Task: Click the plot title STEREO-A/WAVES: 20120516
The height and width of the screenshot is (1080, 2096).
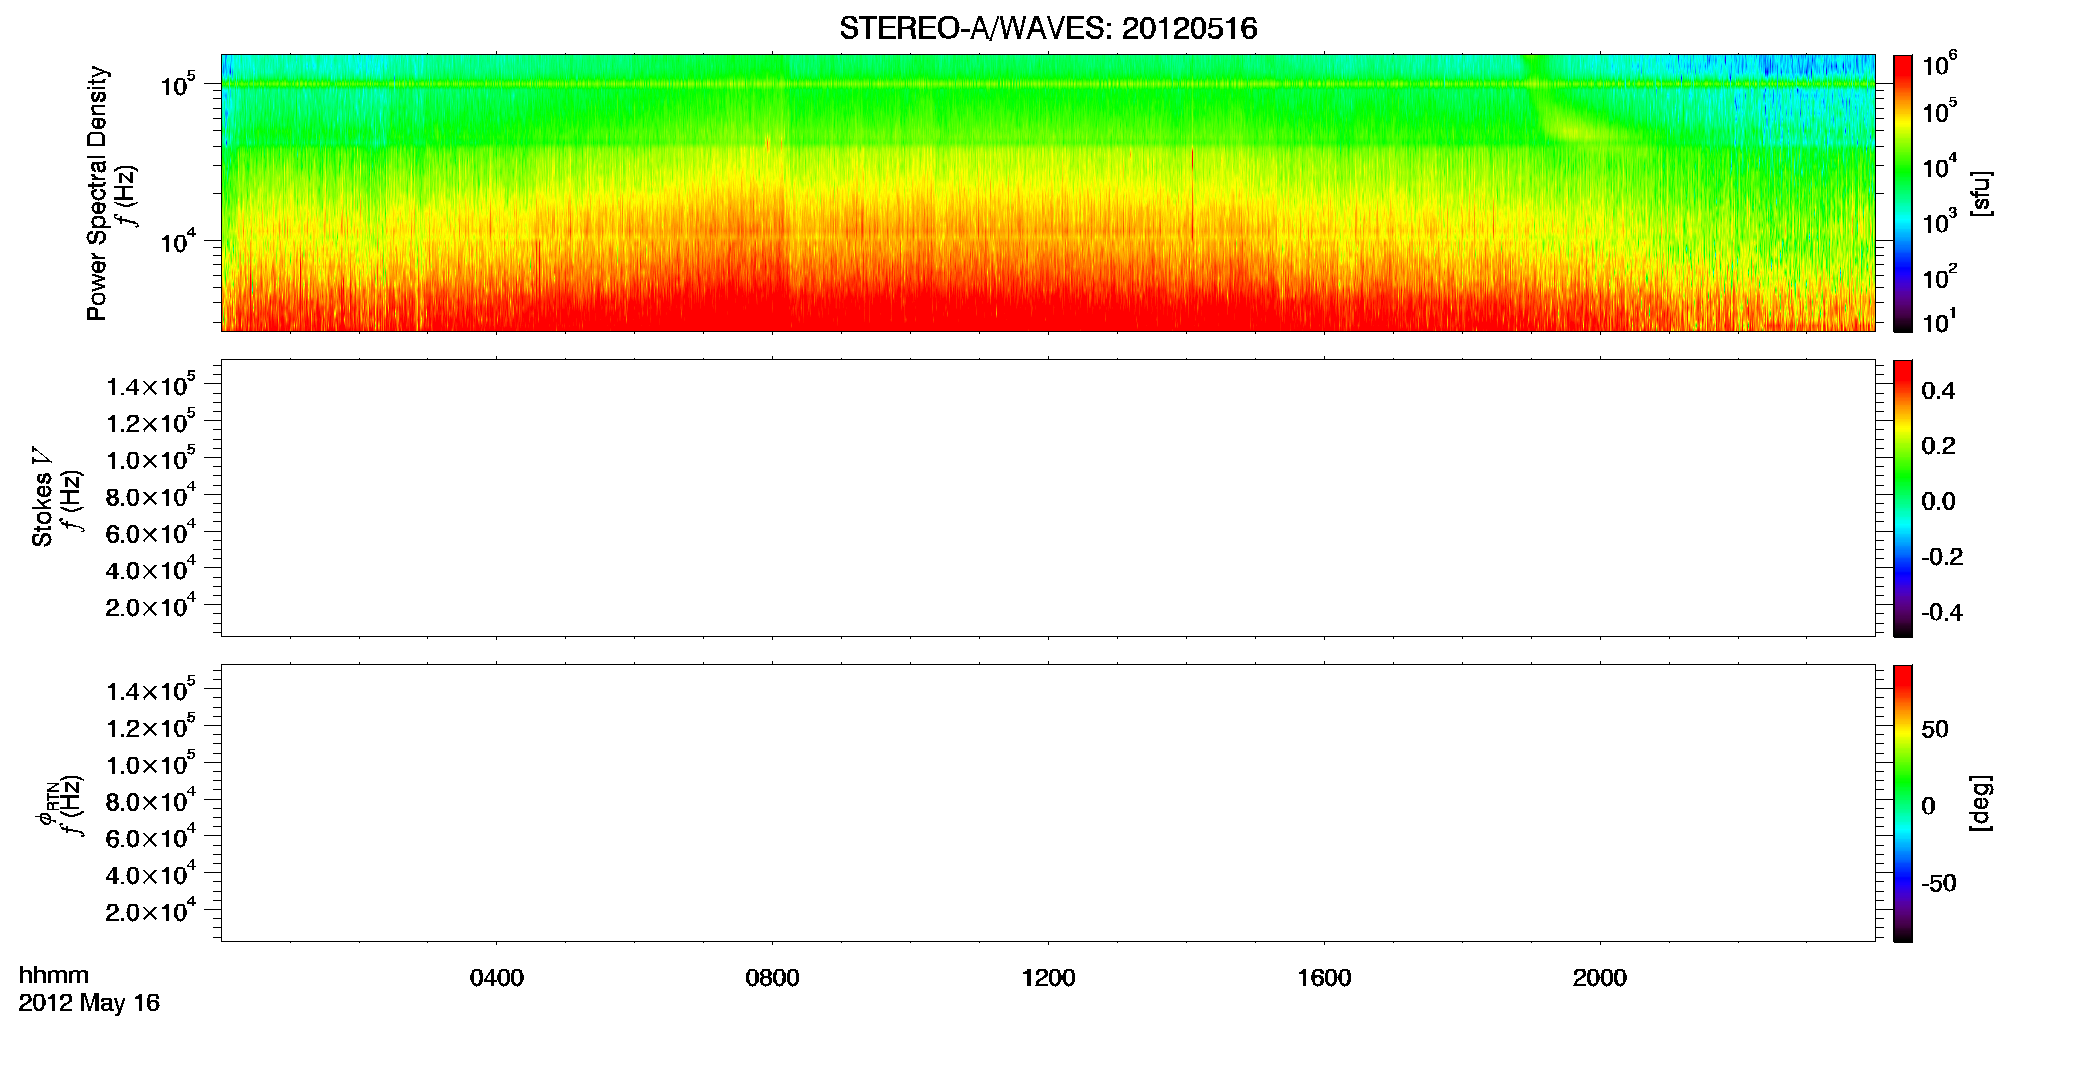Action: click(1048, 29)
